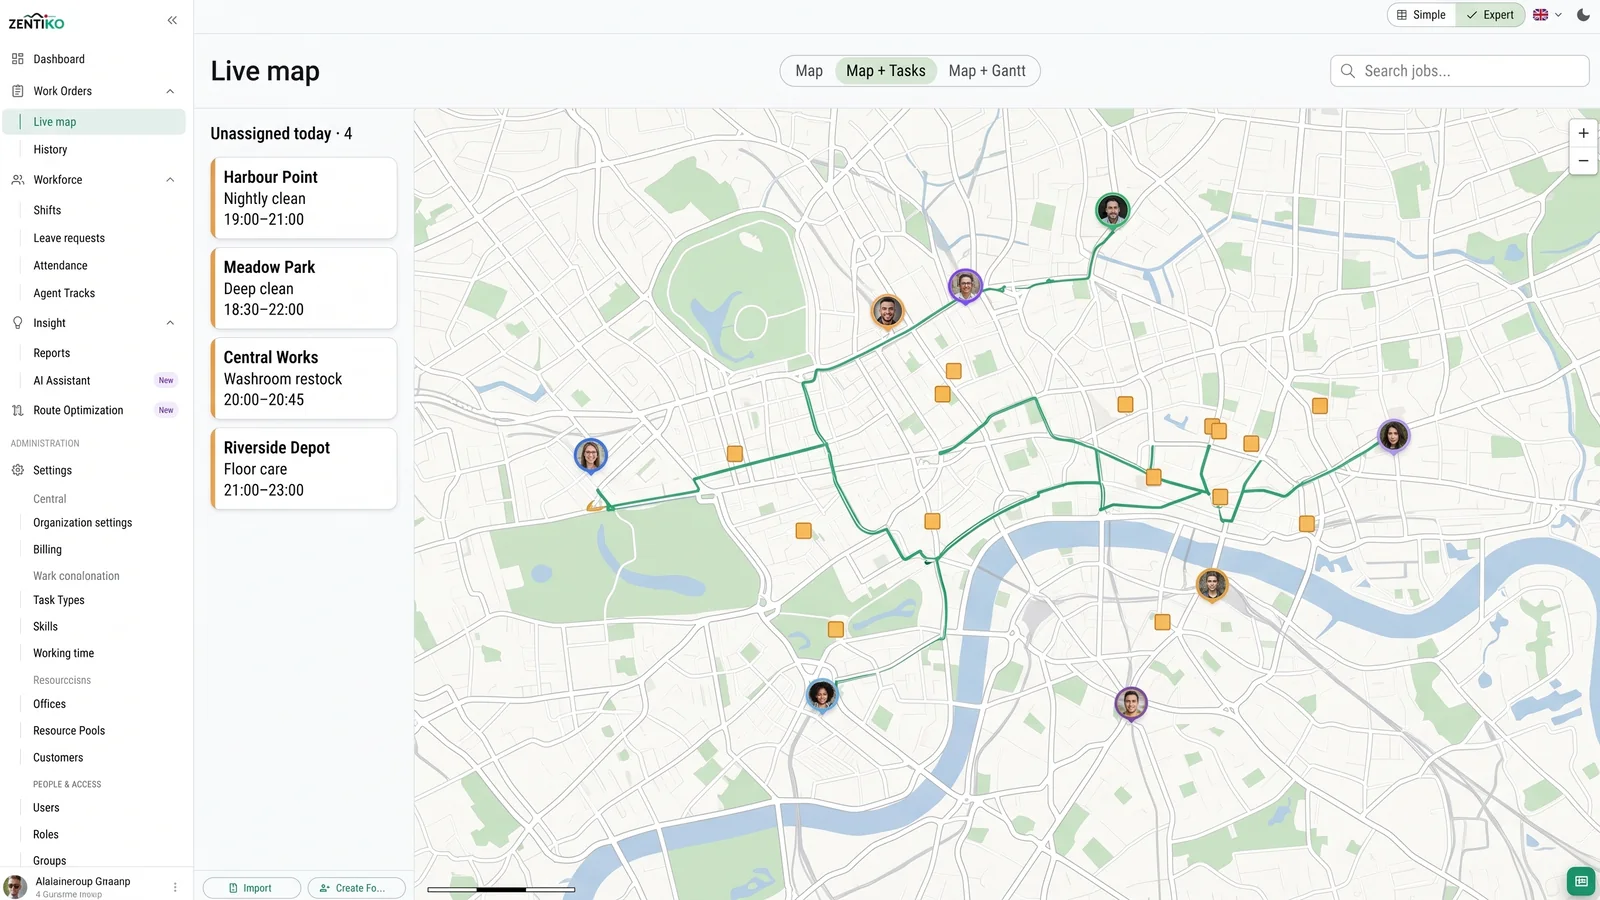Switch to Simple mode
Viewport: 1600px width, 900px height.
(x=1421, y=15)
